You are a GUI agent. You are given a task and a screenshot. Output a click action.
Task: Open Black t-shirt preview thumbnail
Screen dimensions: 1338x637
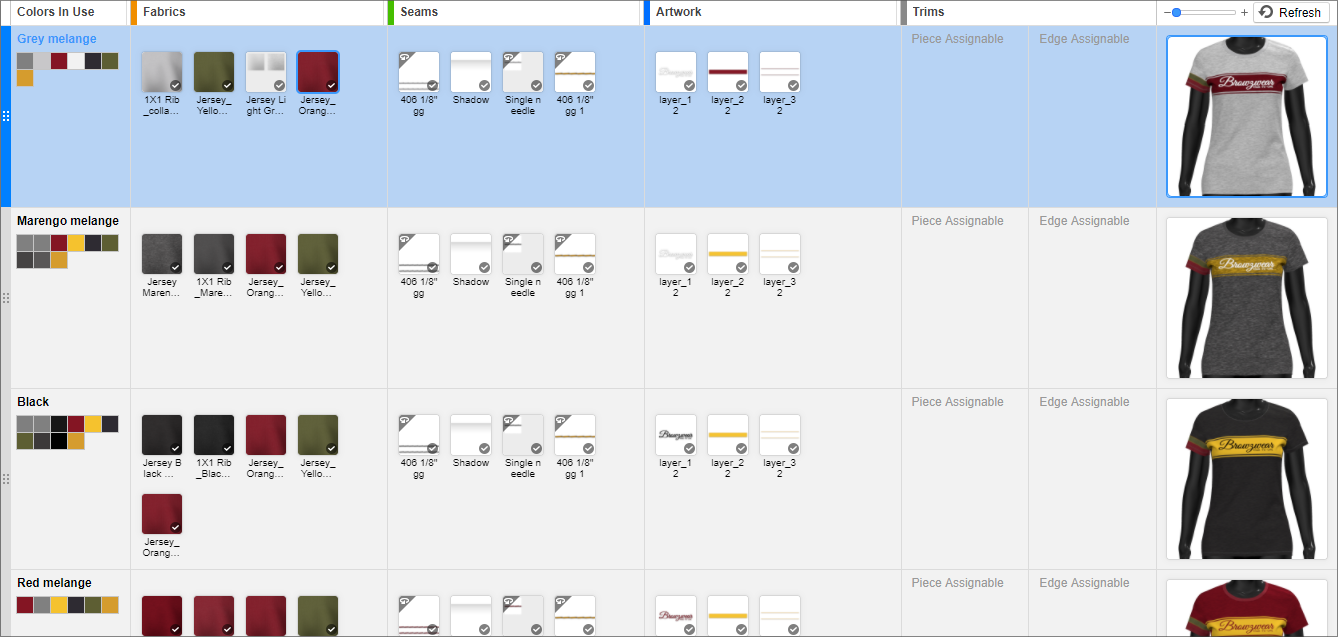click(1246, 479)
